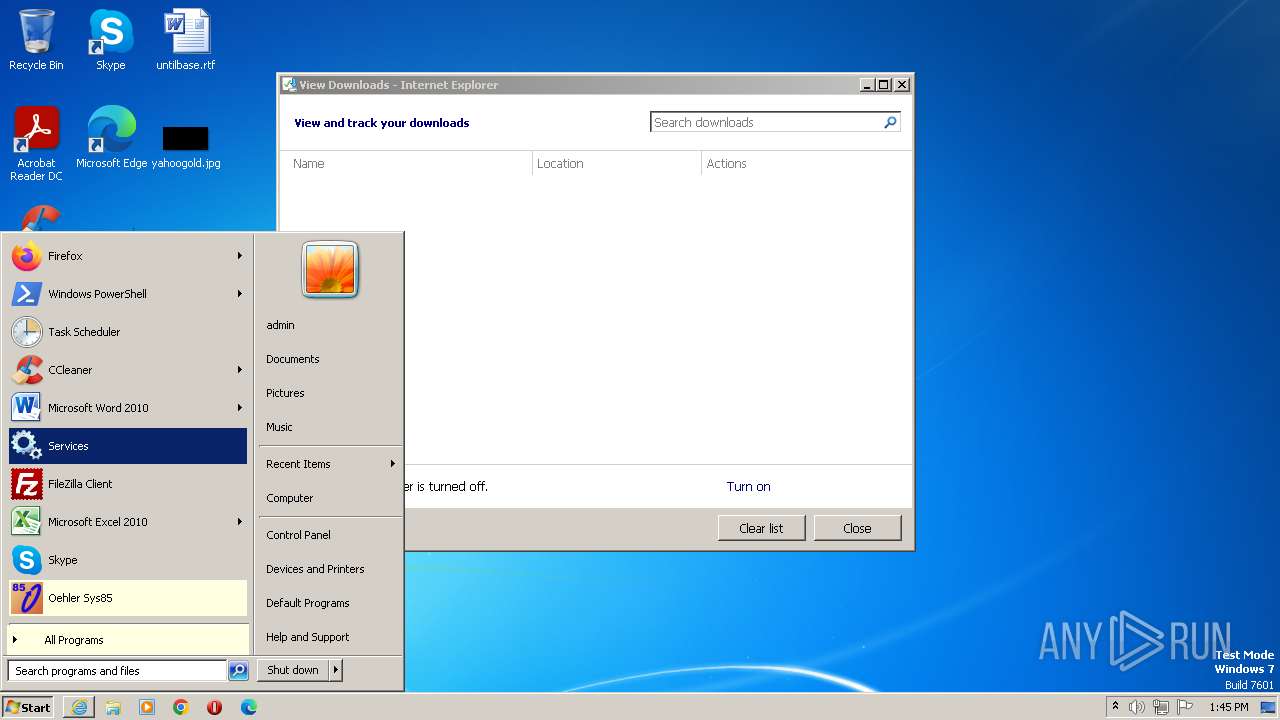The image size is (1280, 720).
Task: Open Computer from Start menu
Action: click(x=290, y=498)
